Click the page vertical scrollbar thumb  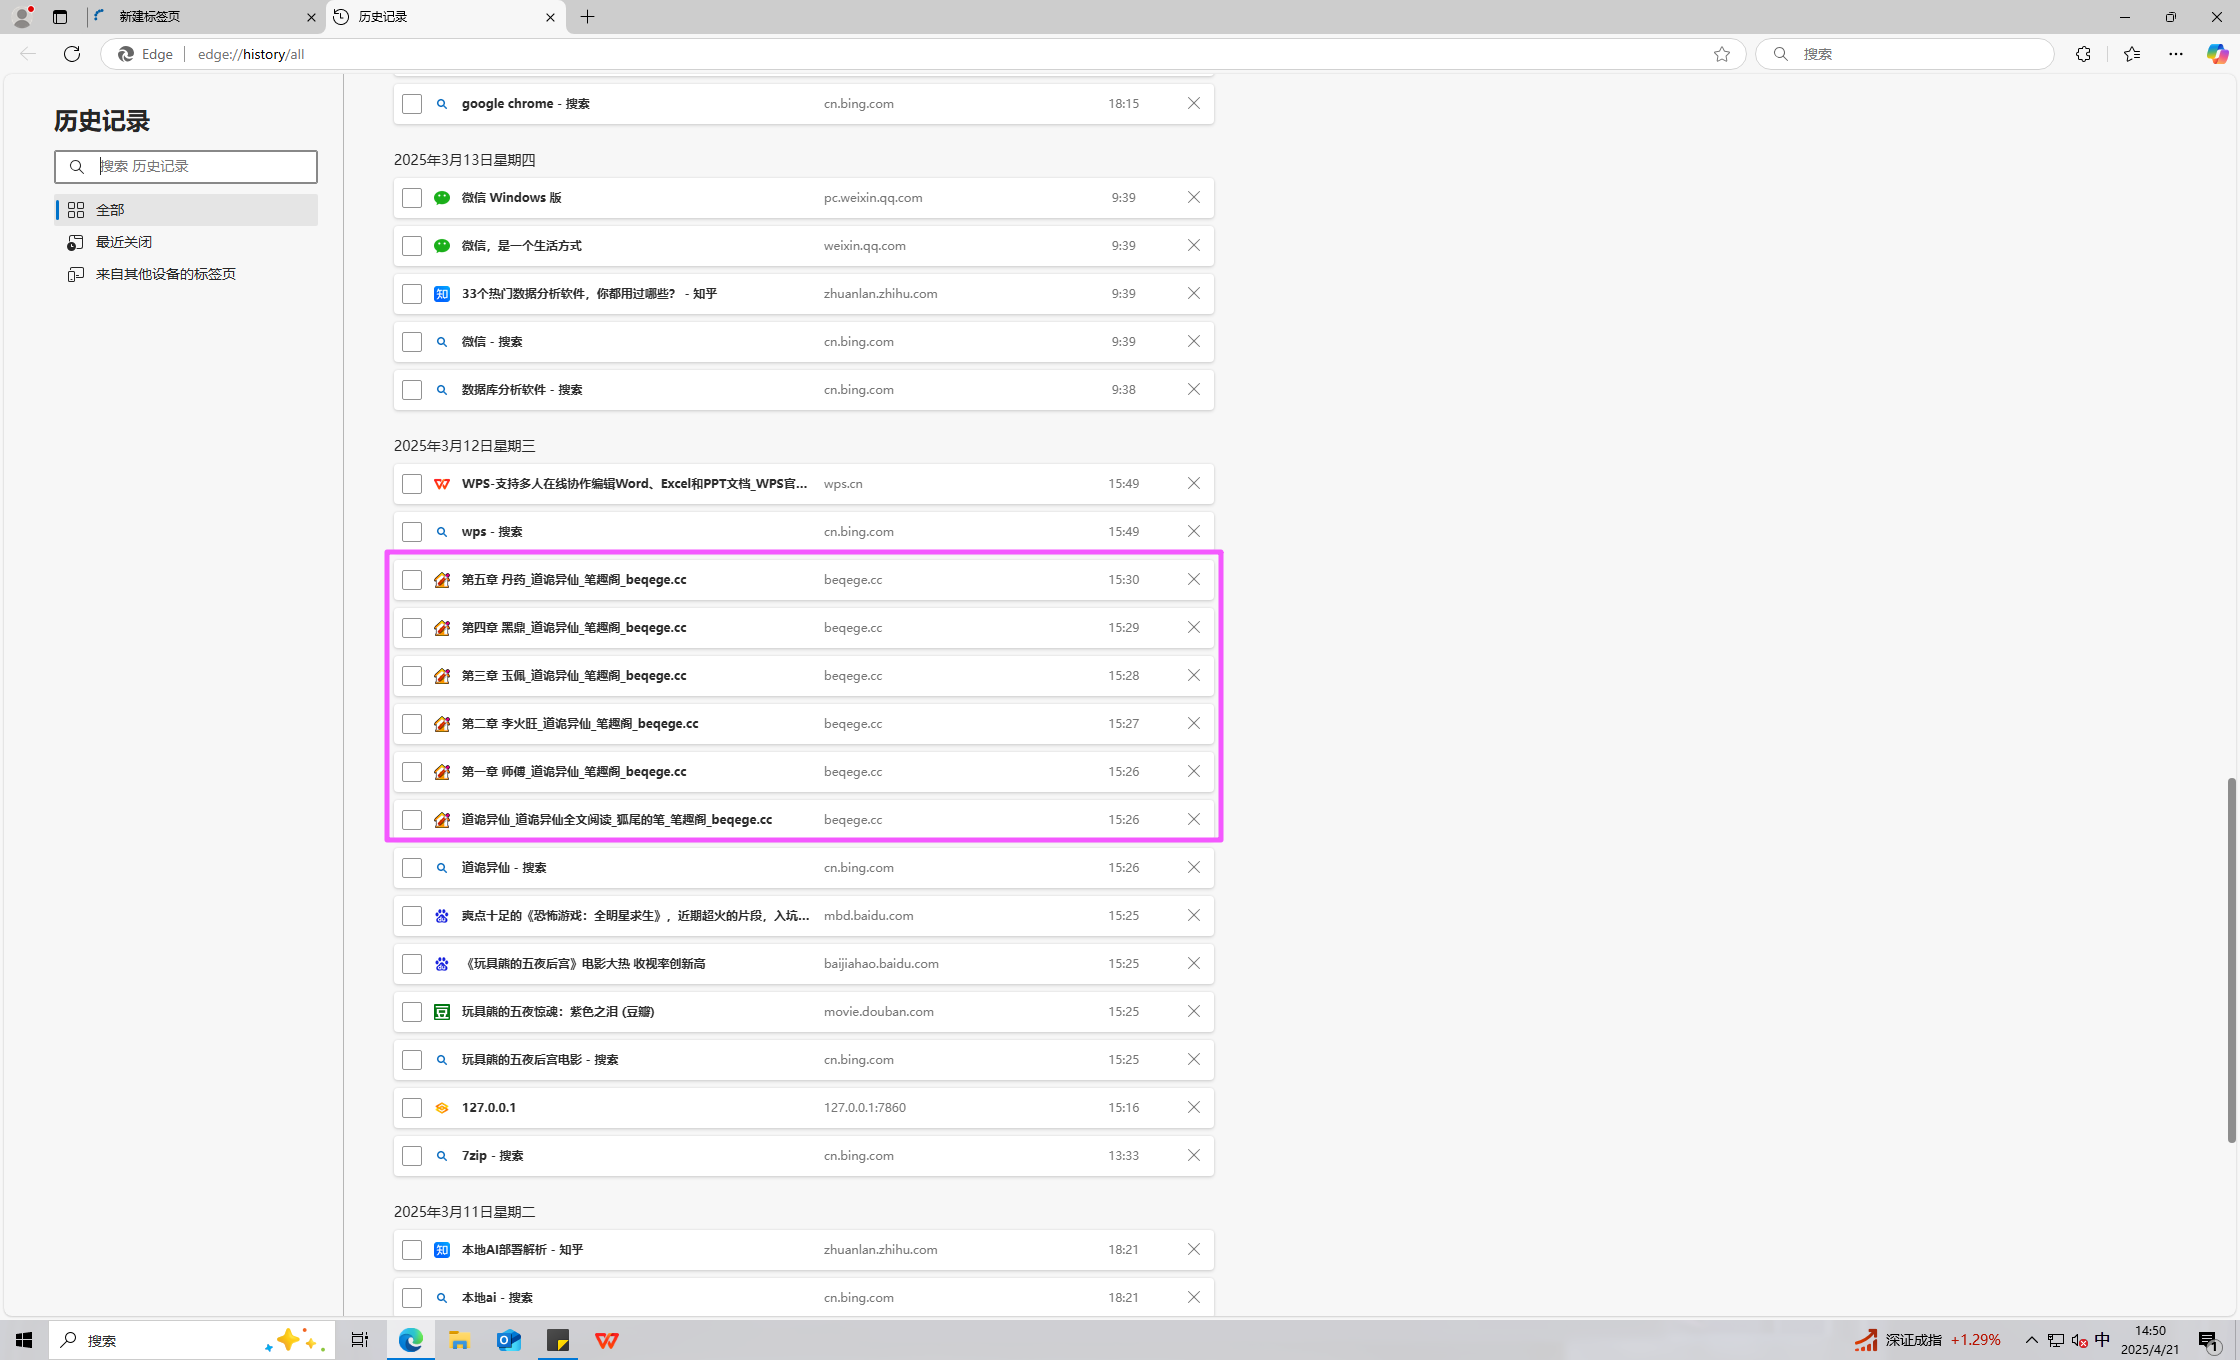2231,960
